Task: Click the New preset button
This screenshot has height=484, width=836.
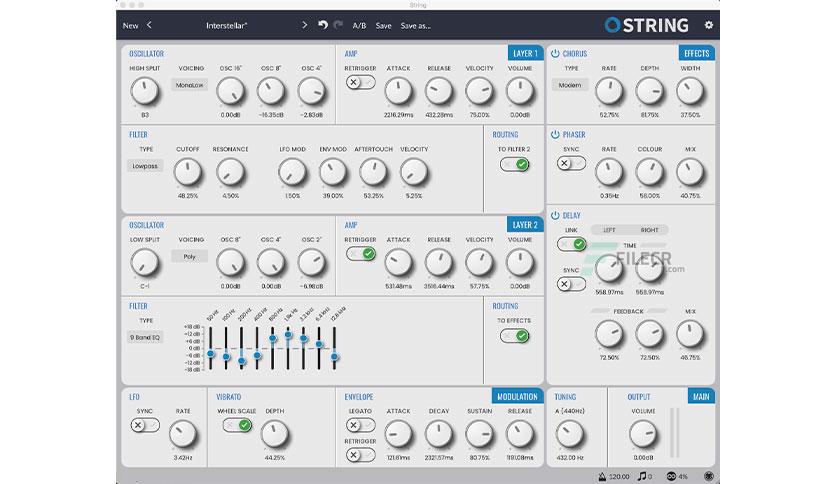Action: point(131,26)
